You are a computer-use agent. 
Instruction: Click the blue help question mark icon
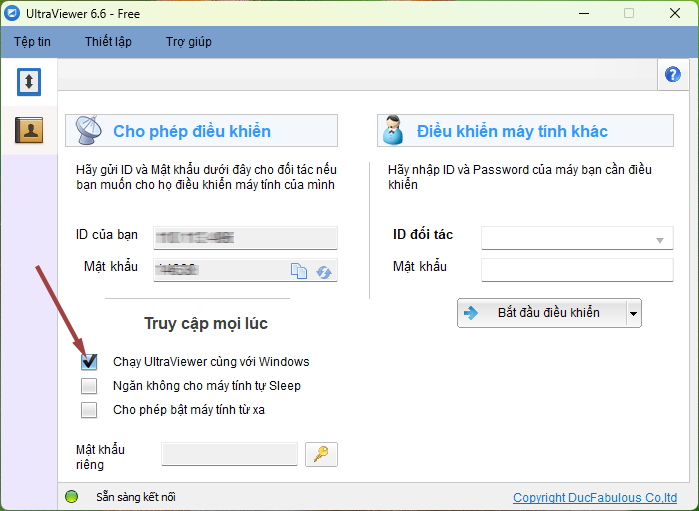[672, 75]
